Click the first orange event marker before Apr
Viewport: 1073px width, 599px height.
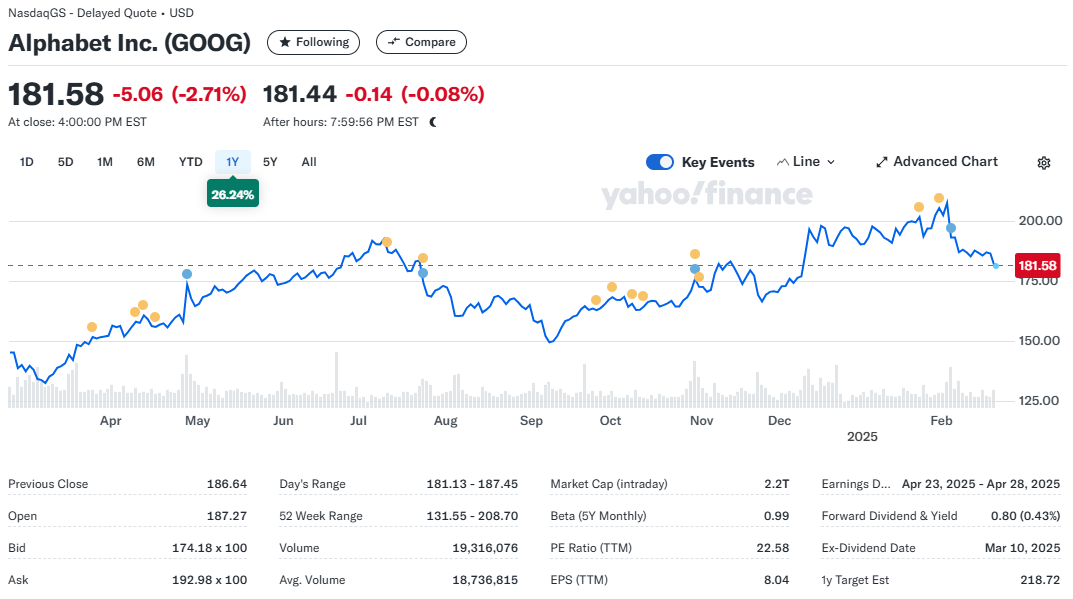pos(92,327)
